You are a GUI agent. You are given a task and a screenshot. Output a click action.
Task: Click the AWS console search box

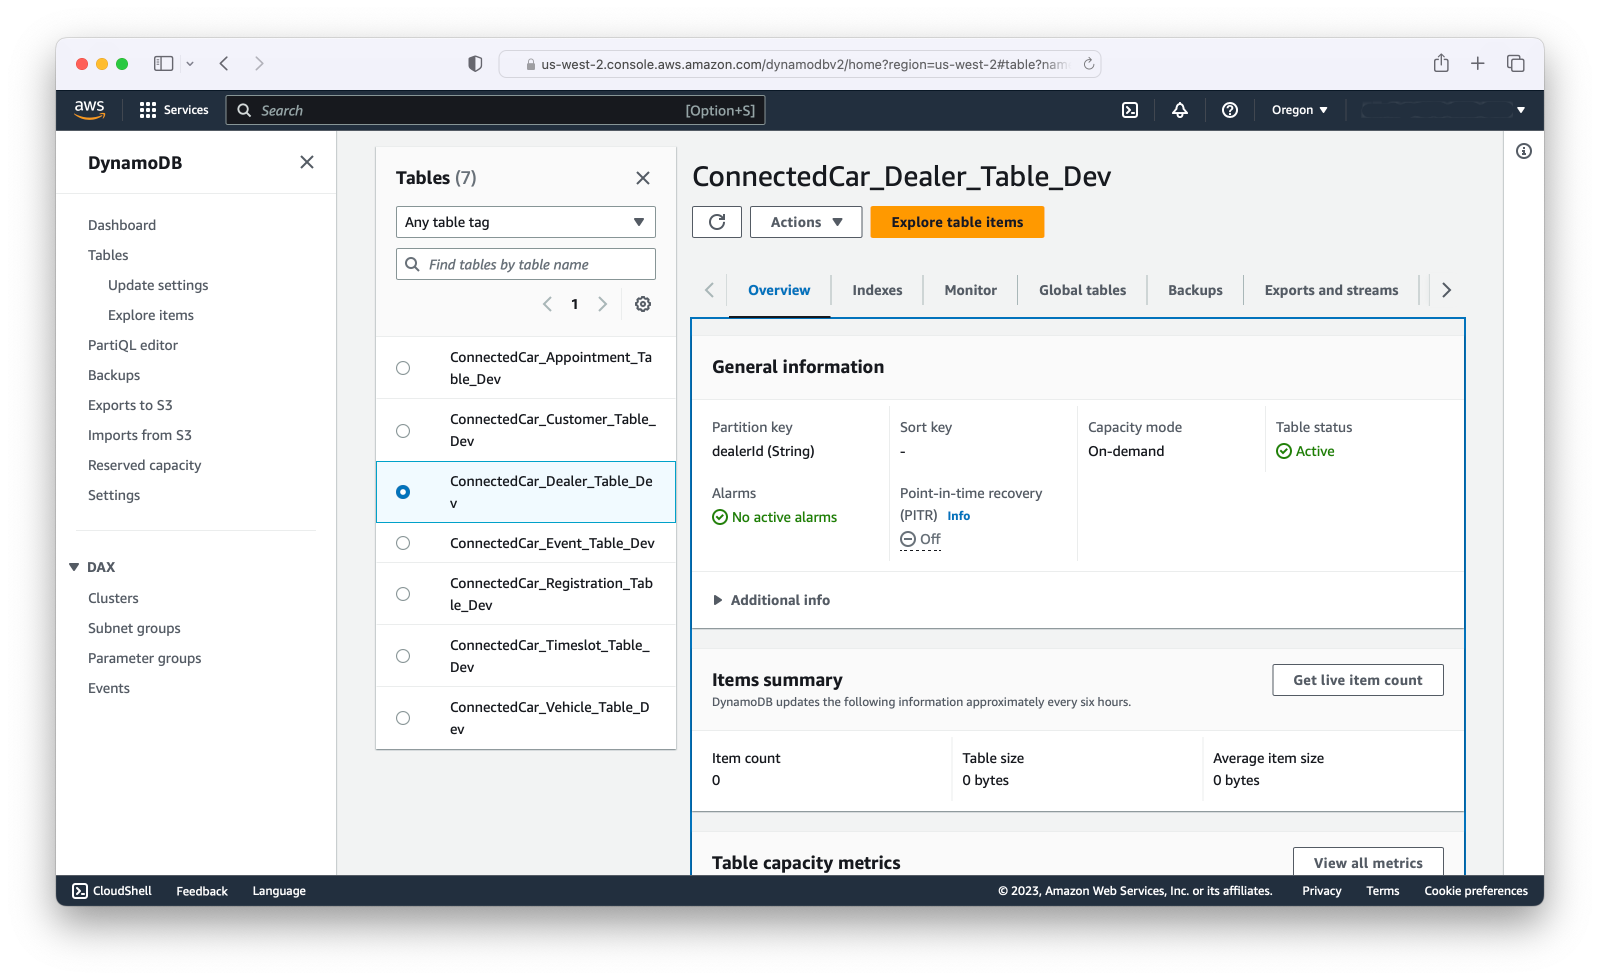[x=496, y=110]
